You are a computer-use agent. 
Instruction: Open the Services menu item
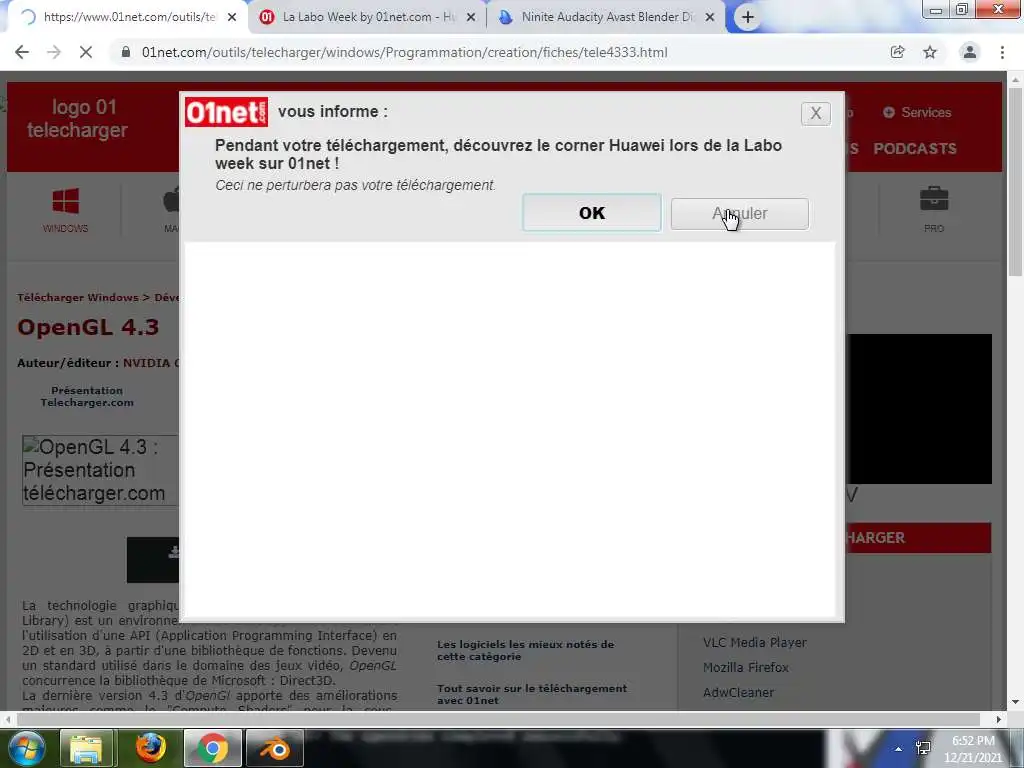[917, 112]
